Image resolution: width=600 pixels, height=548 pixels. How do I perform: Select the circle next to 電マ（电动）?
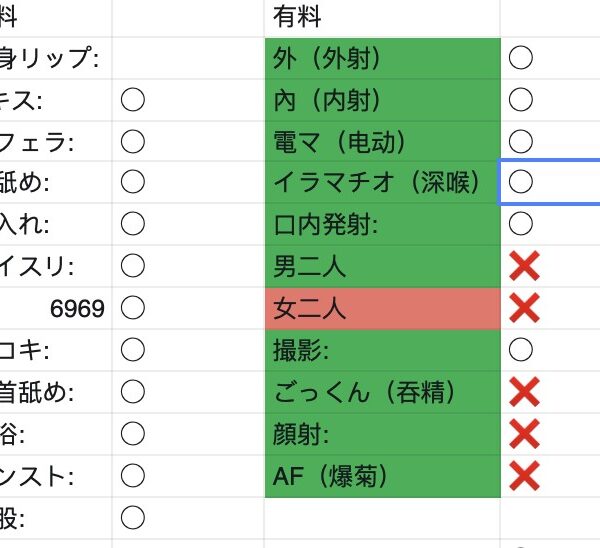[x=521, y=141]
